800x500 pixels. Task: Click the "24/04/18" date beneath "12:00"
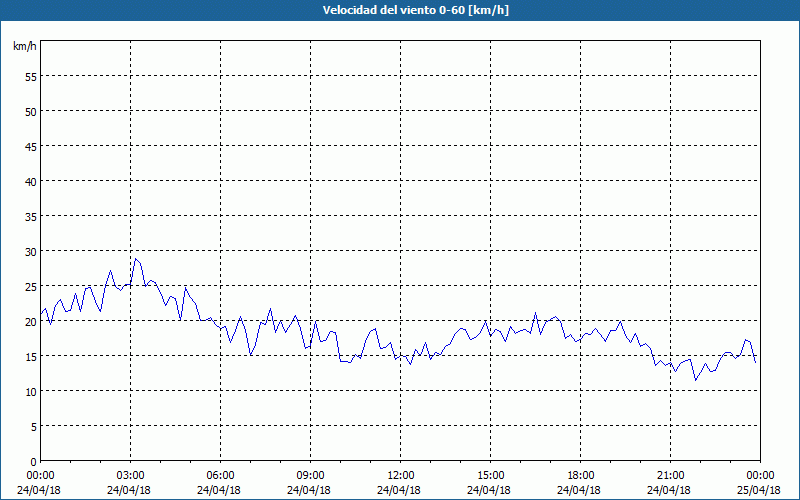point(399,490)
